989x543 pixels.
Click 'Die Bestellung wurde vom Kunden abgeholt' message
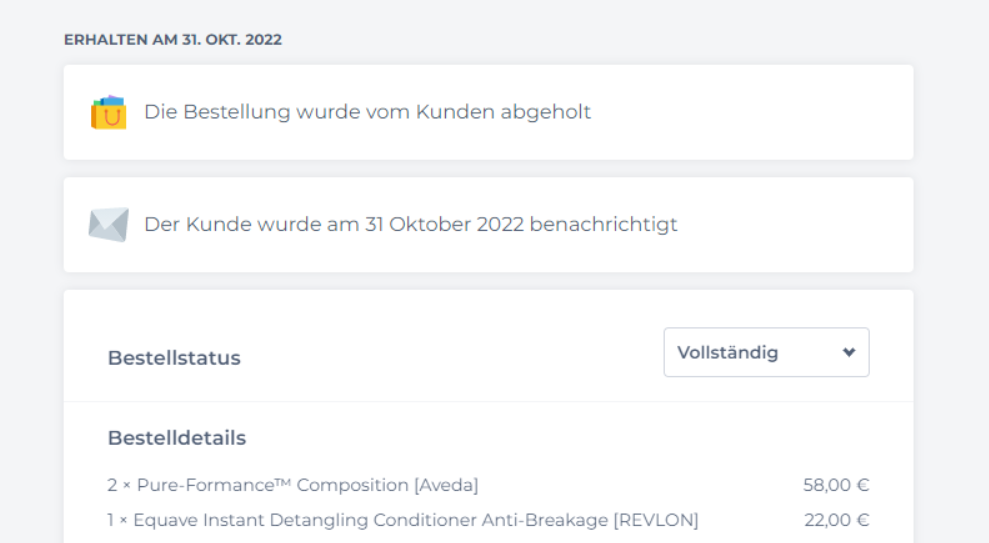(x=367, y=112)
